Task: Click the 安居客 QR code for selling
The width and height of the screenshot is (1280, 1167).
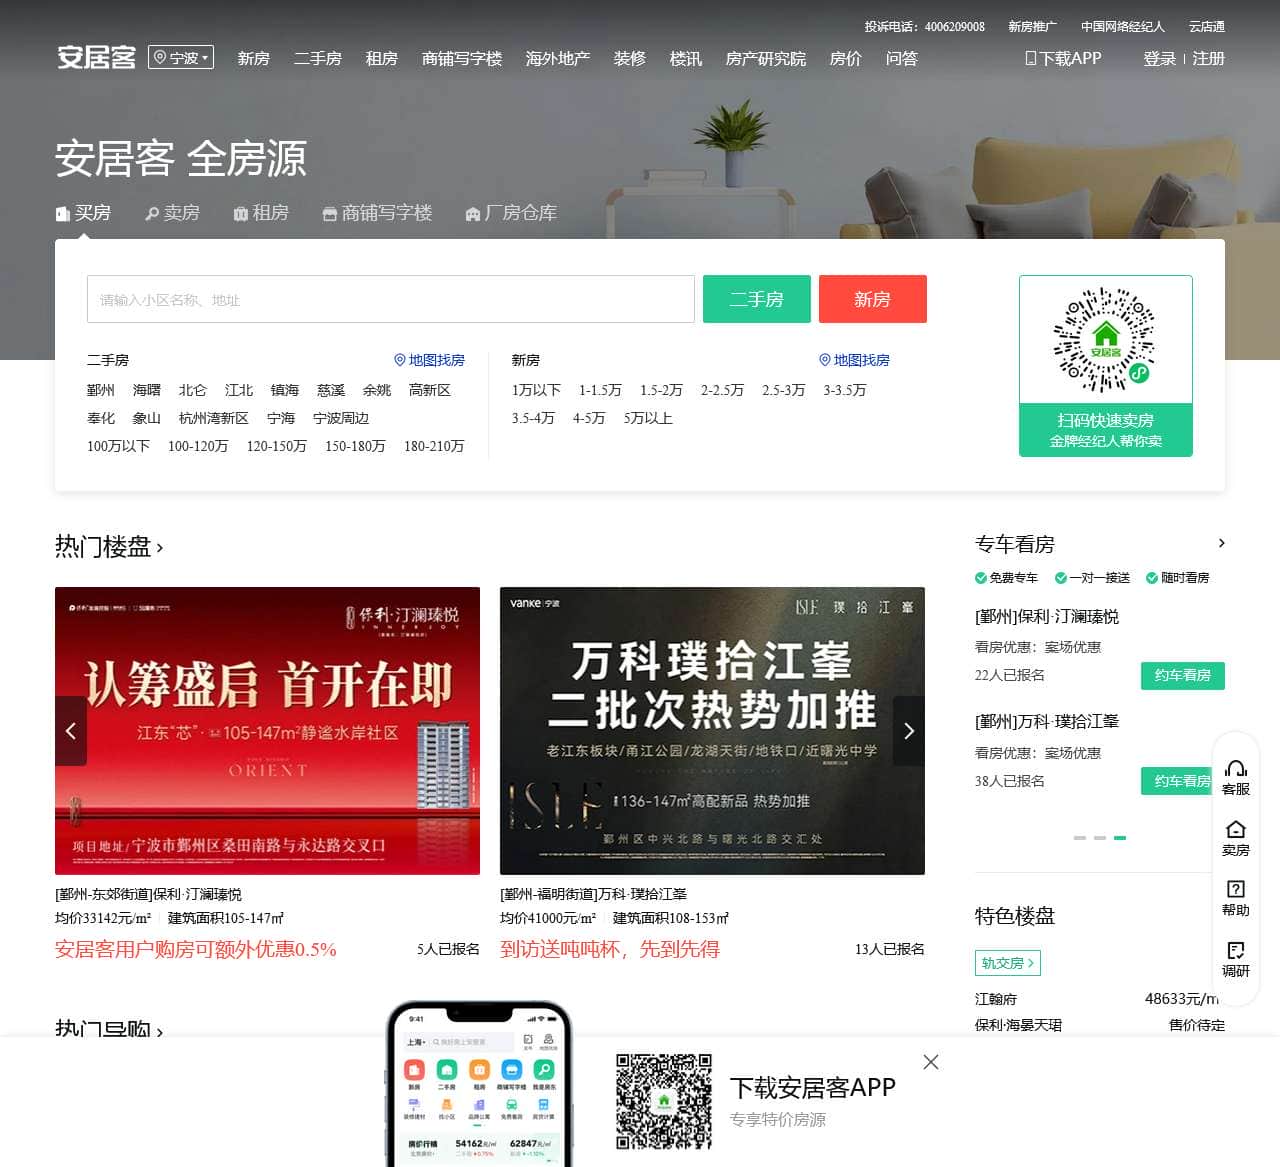Action: 1106,340
